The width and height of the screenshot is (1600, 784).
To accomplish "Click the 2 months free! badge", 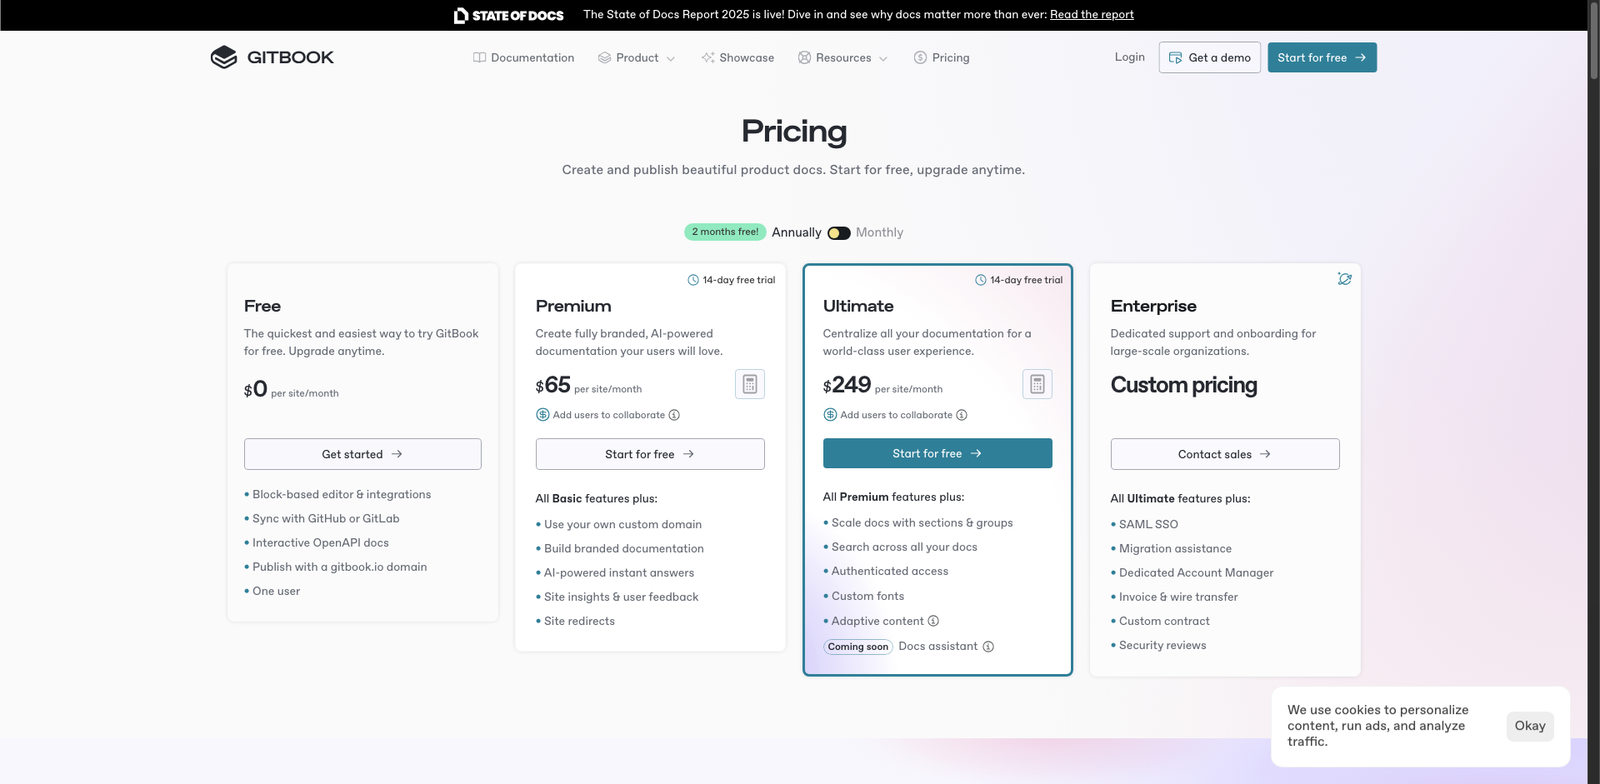I will [x=725, y=232].
